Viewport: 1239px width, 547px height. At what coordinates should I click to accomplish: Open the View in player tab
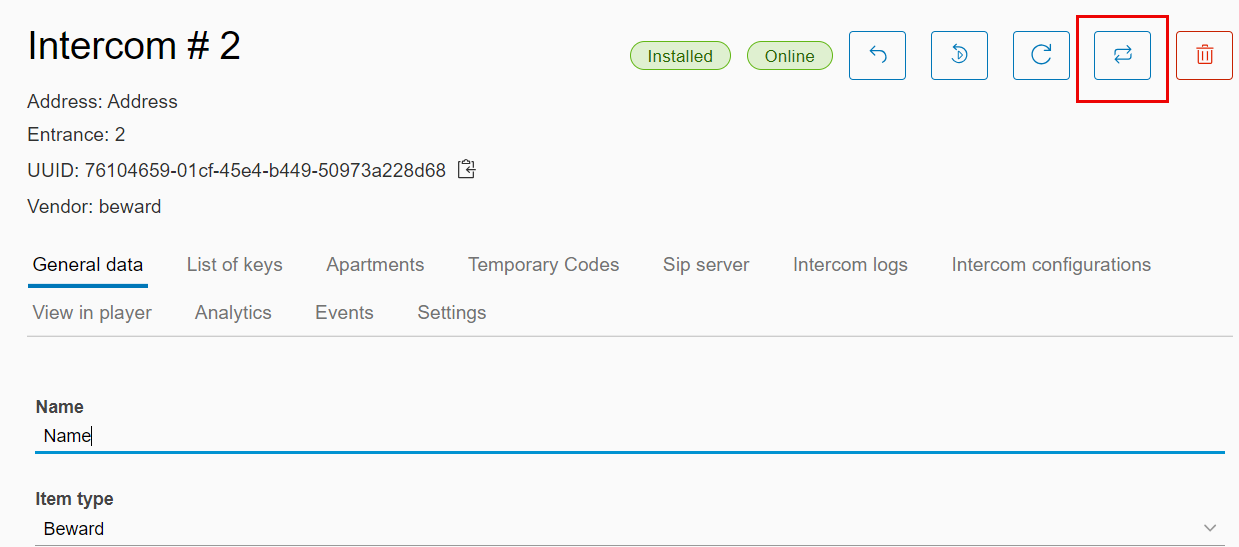[92, 313]
